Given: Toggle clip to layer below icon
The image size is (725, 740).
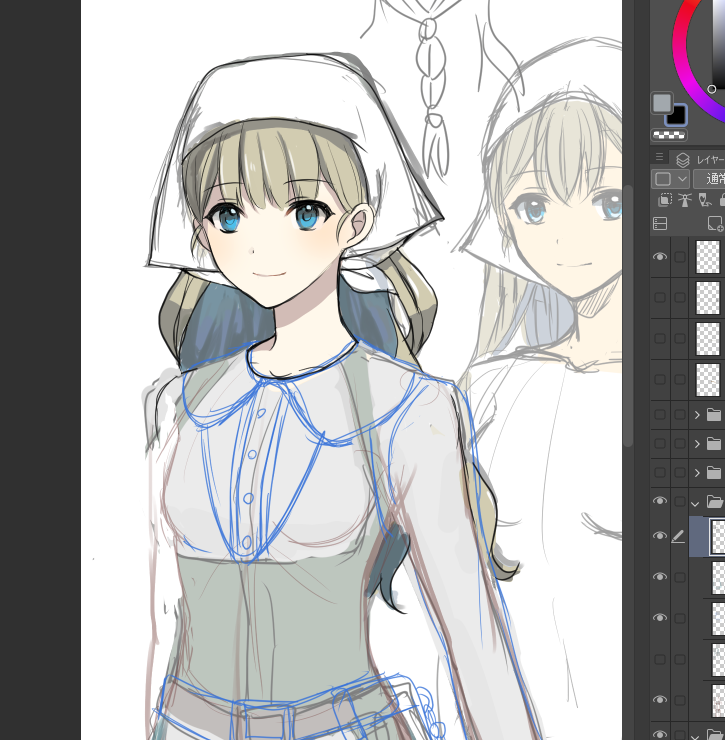Looking at the screenshot, I should 665,200.
